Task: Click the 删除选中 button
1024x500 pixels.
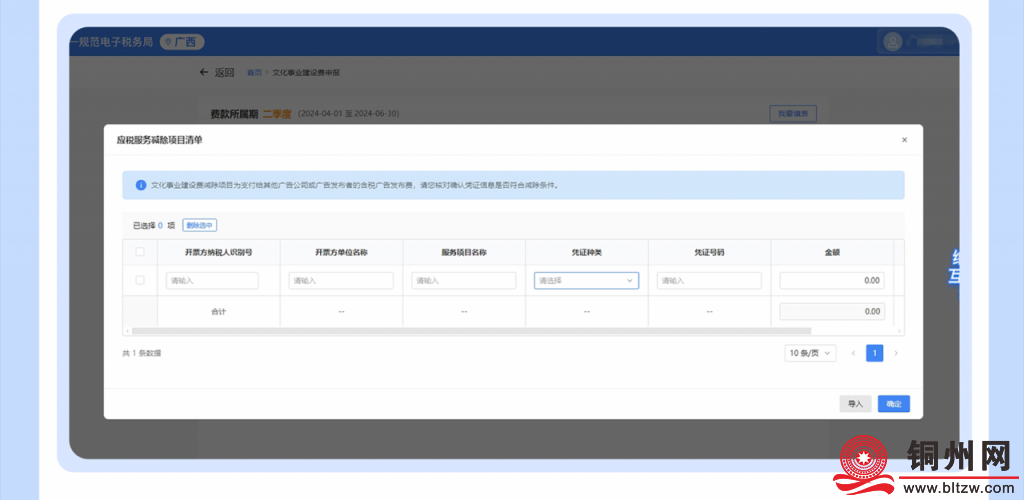Action: pos(199,225)
